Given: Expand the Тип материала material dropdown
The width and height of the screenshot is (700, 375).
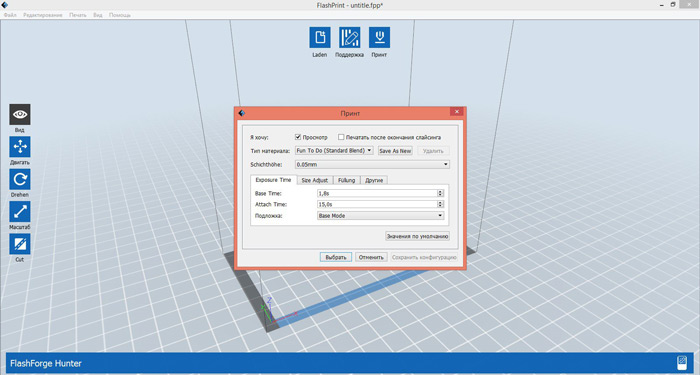Looking at the screenshot, I should click(x=334, y=151).
